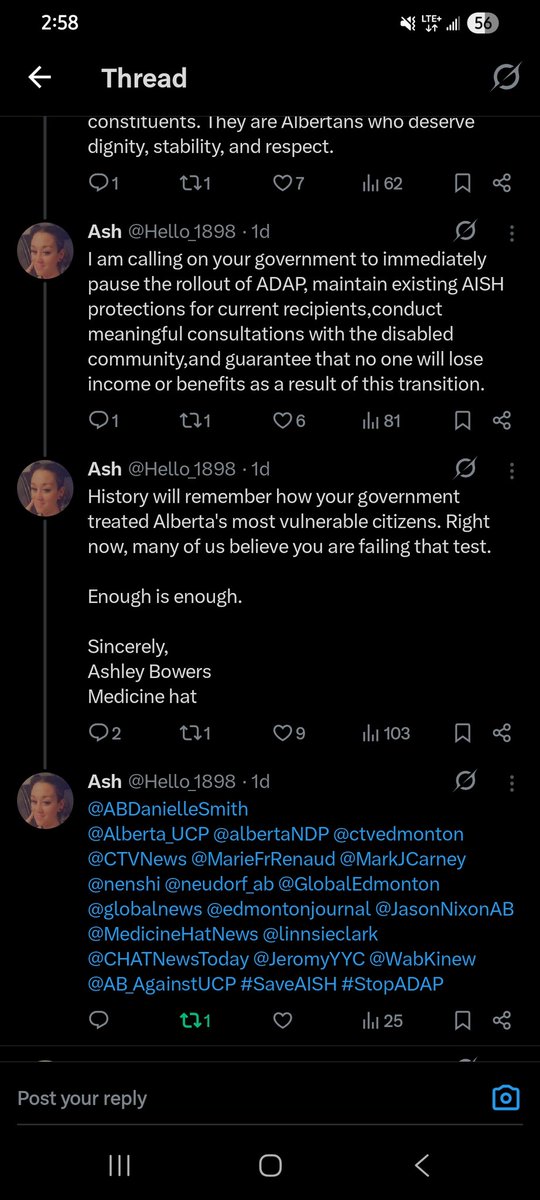The image size is (540, 1200).
Task: Repost the 'History will remember' post
Action: pos(194,733)
